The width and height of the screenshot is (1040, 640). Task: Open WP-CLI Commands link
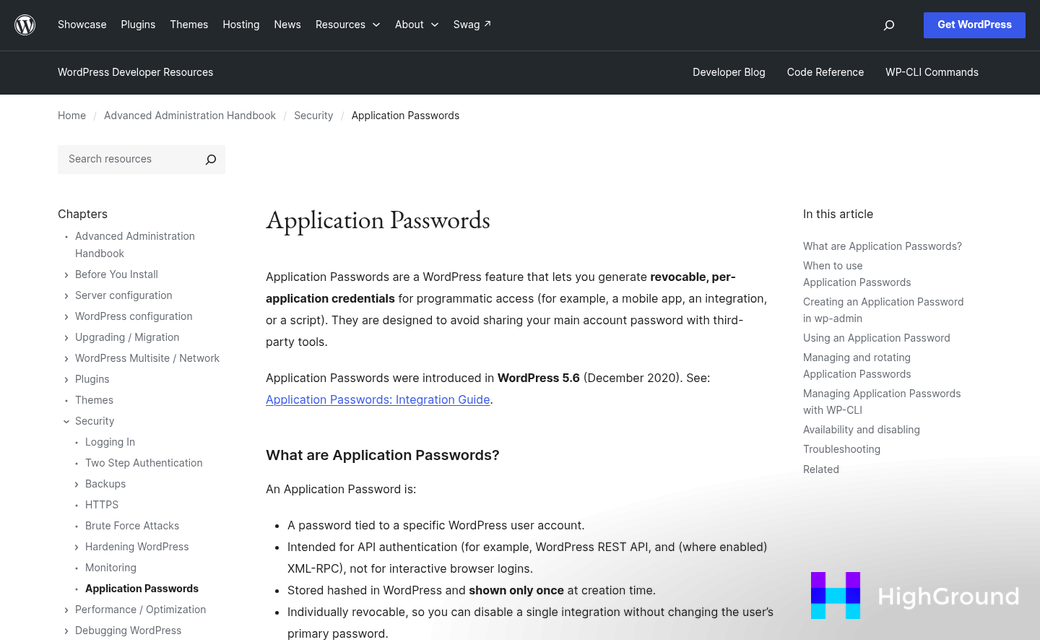931,72
